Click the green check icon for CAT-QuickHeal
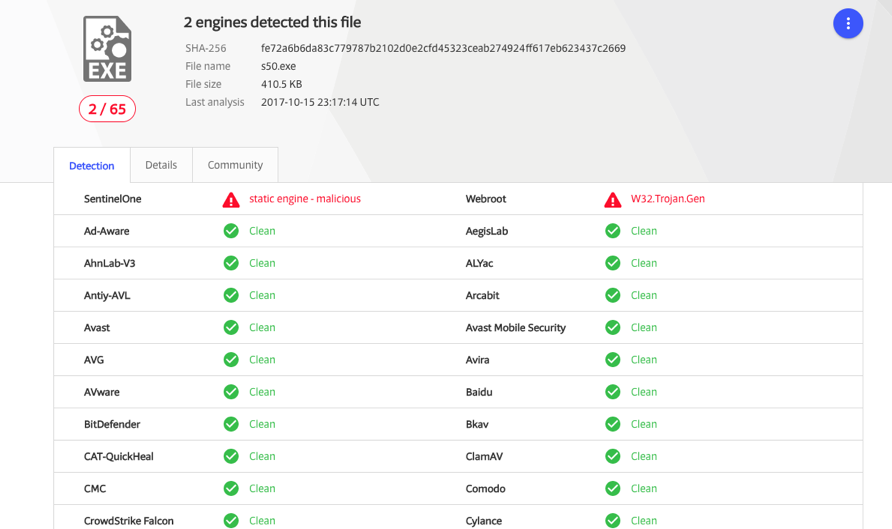The height and width of the screenshot is (529, 892). (231, 456)
